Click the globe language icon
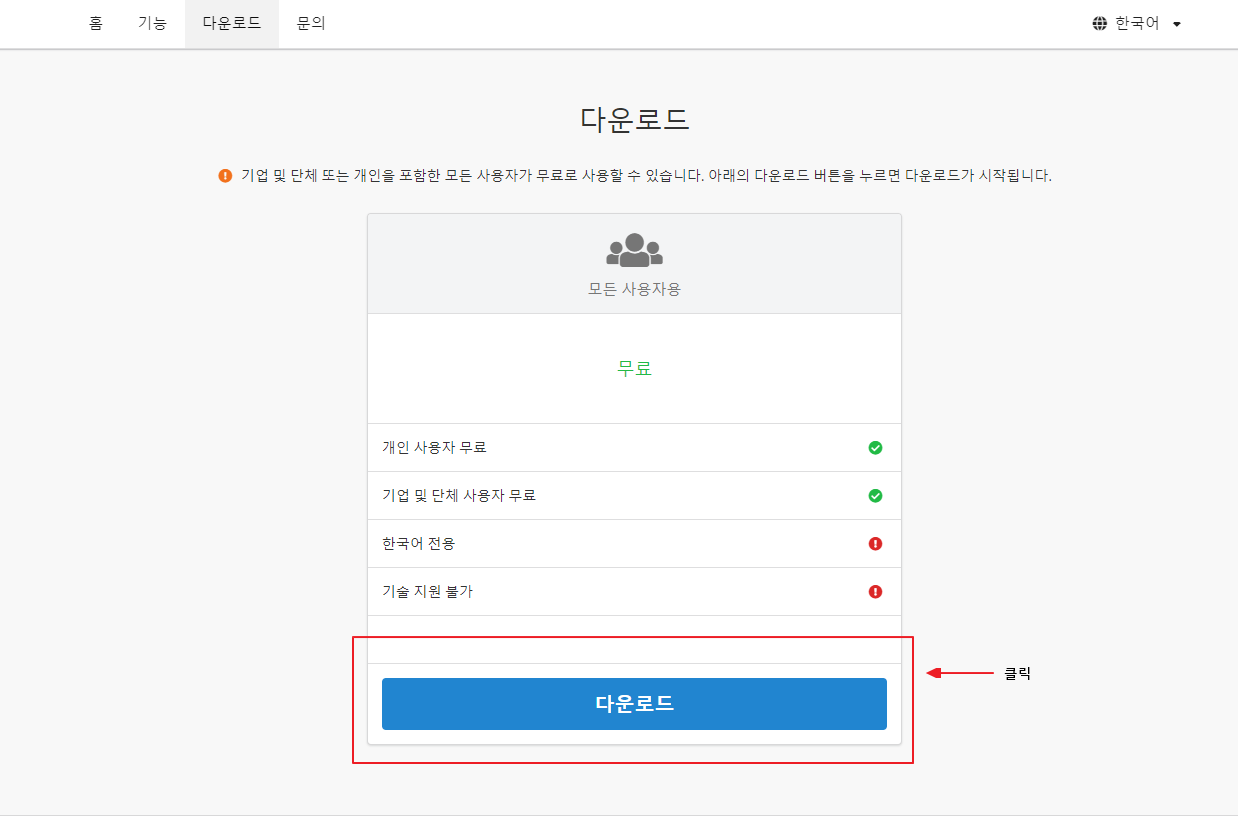Viewport: 1238px width, 816px height. 1100,23
